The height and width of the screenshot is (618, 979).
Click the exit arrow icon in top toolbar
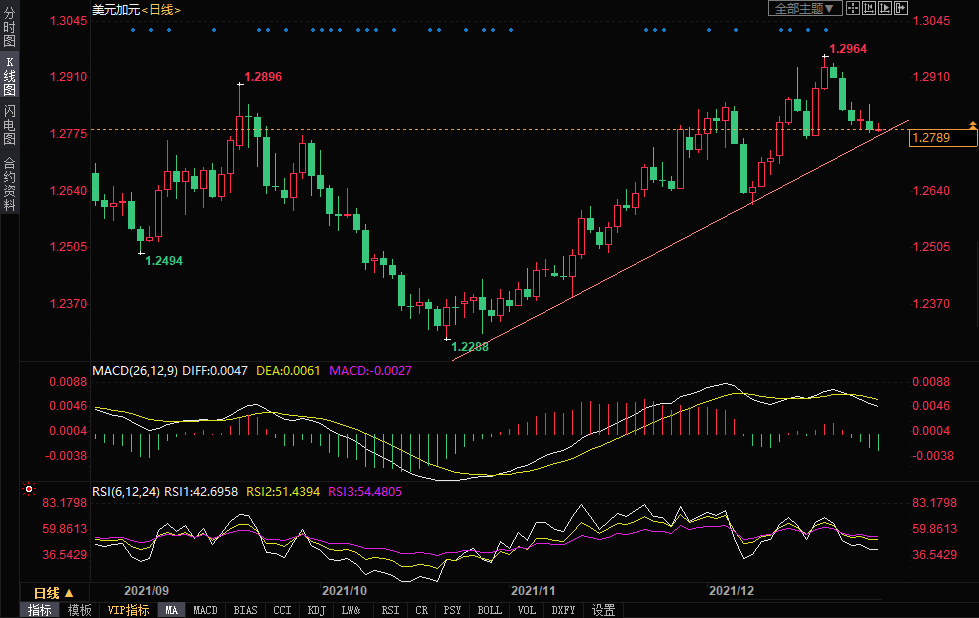[900, 8]
